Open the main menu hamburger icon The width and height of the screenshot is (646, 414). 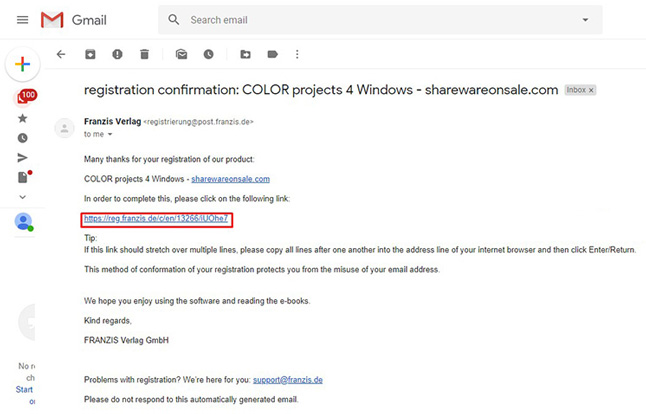(22, 20)
